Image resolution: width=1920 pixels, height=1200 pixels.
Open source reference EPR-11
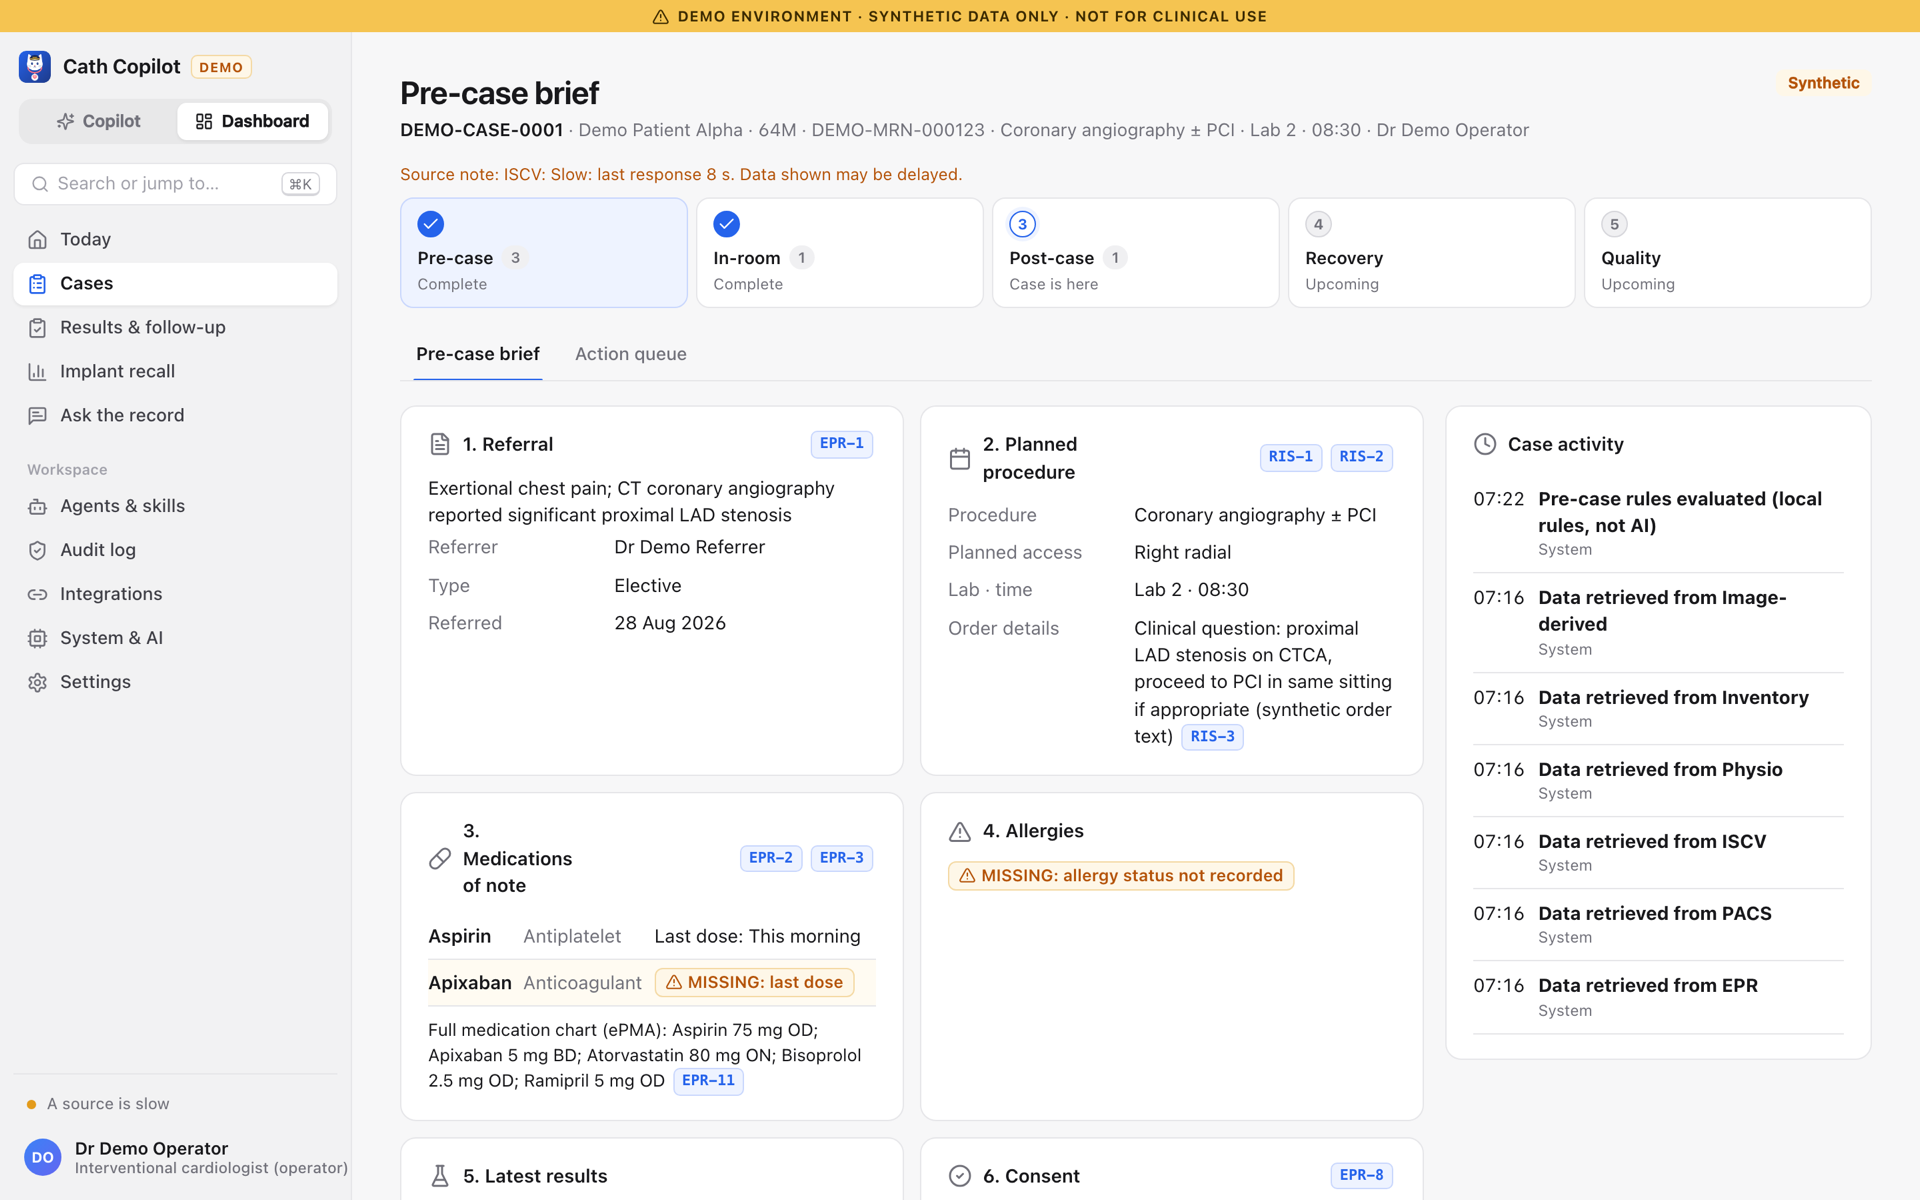point(709,1081)
